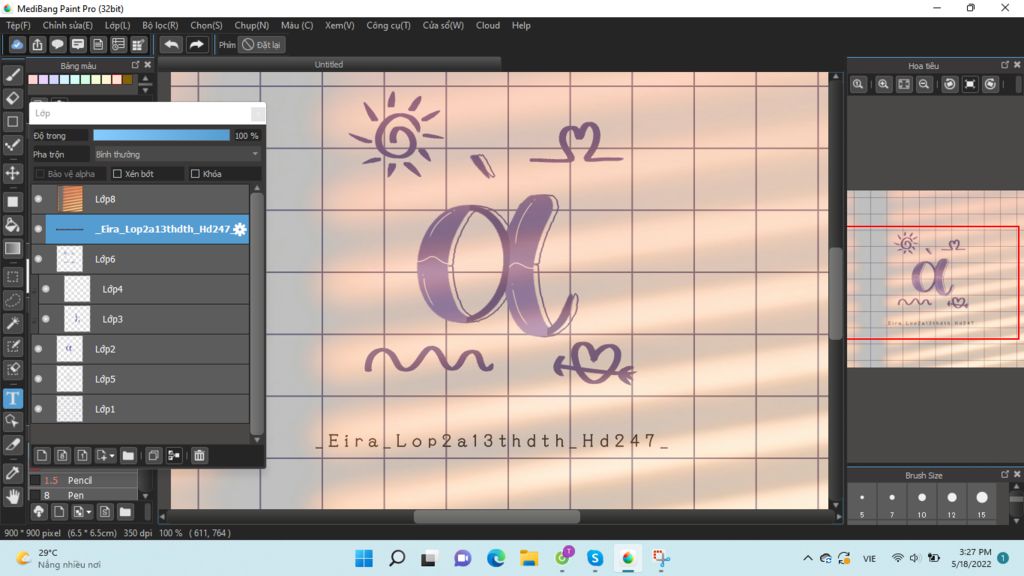Click the Undo arrow in toolbar
Screen dimensions: 1024x576
pyautogui.click(x=171, y=44)
